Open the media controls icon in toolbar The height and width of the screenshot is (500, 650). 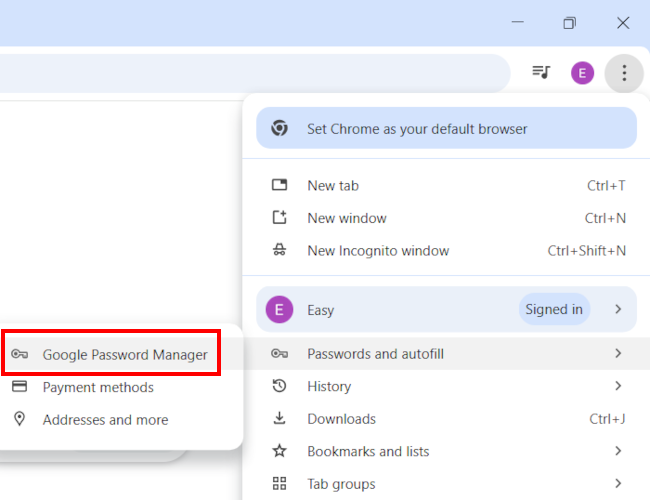pyautogui.click(x=541, y=72)
